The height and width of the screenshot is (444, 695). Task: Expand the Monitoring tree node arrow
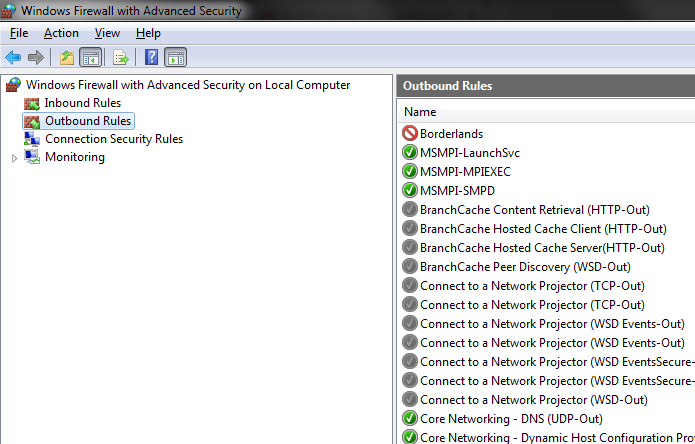click(13, 158)
